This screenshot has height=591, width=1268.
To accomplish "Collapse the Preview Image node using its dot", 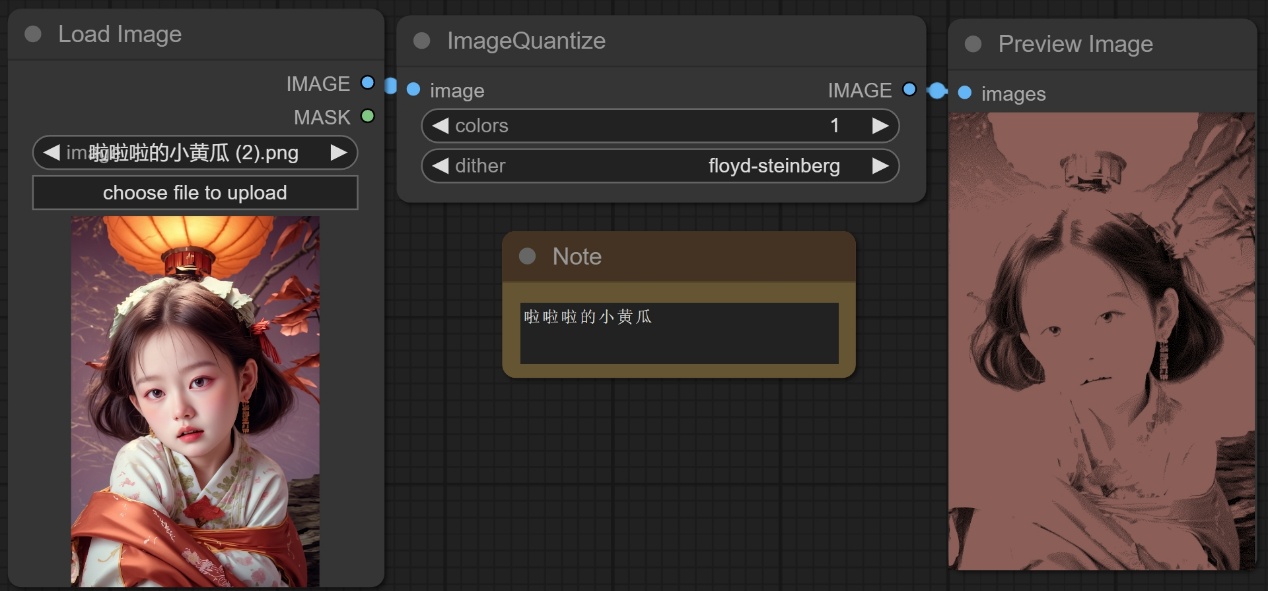I will click(973, 44).
